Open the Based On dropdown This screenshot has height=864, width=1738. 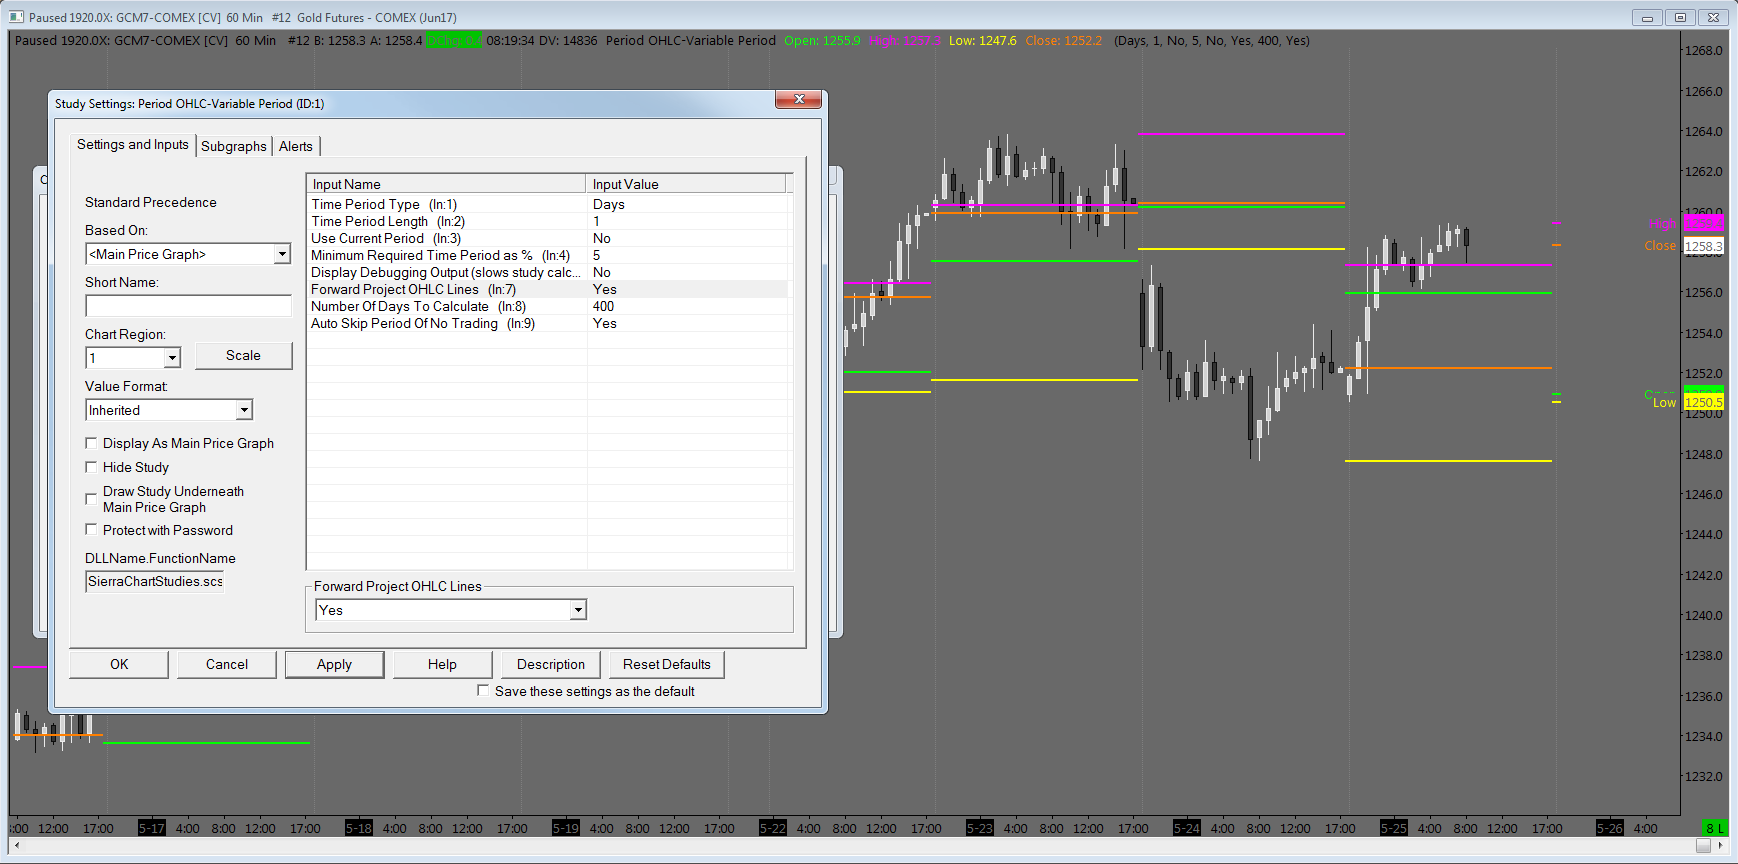(x=282, y=254)
